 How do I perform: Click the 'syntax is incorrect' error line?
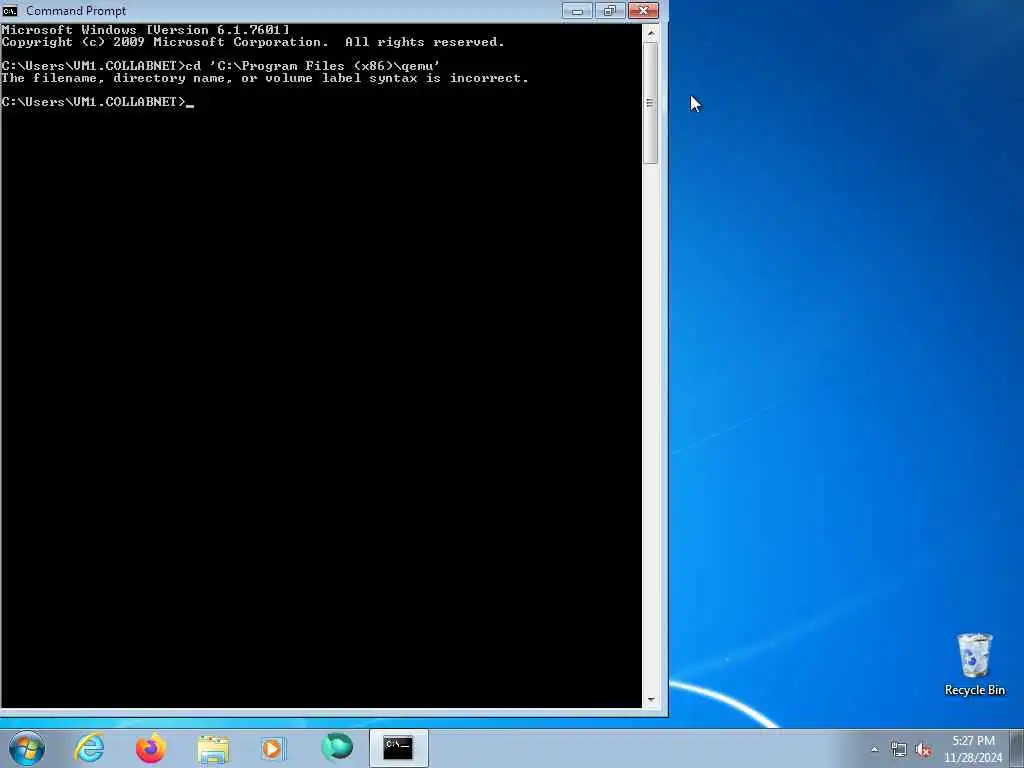click(264, 78)
